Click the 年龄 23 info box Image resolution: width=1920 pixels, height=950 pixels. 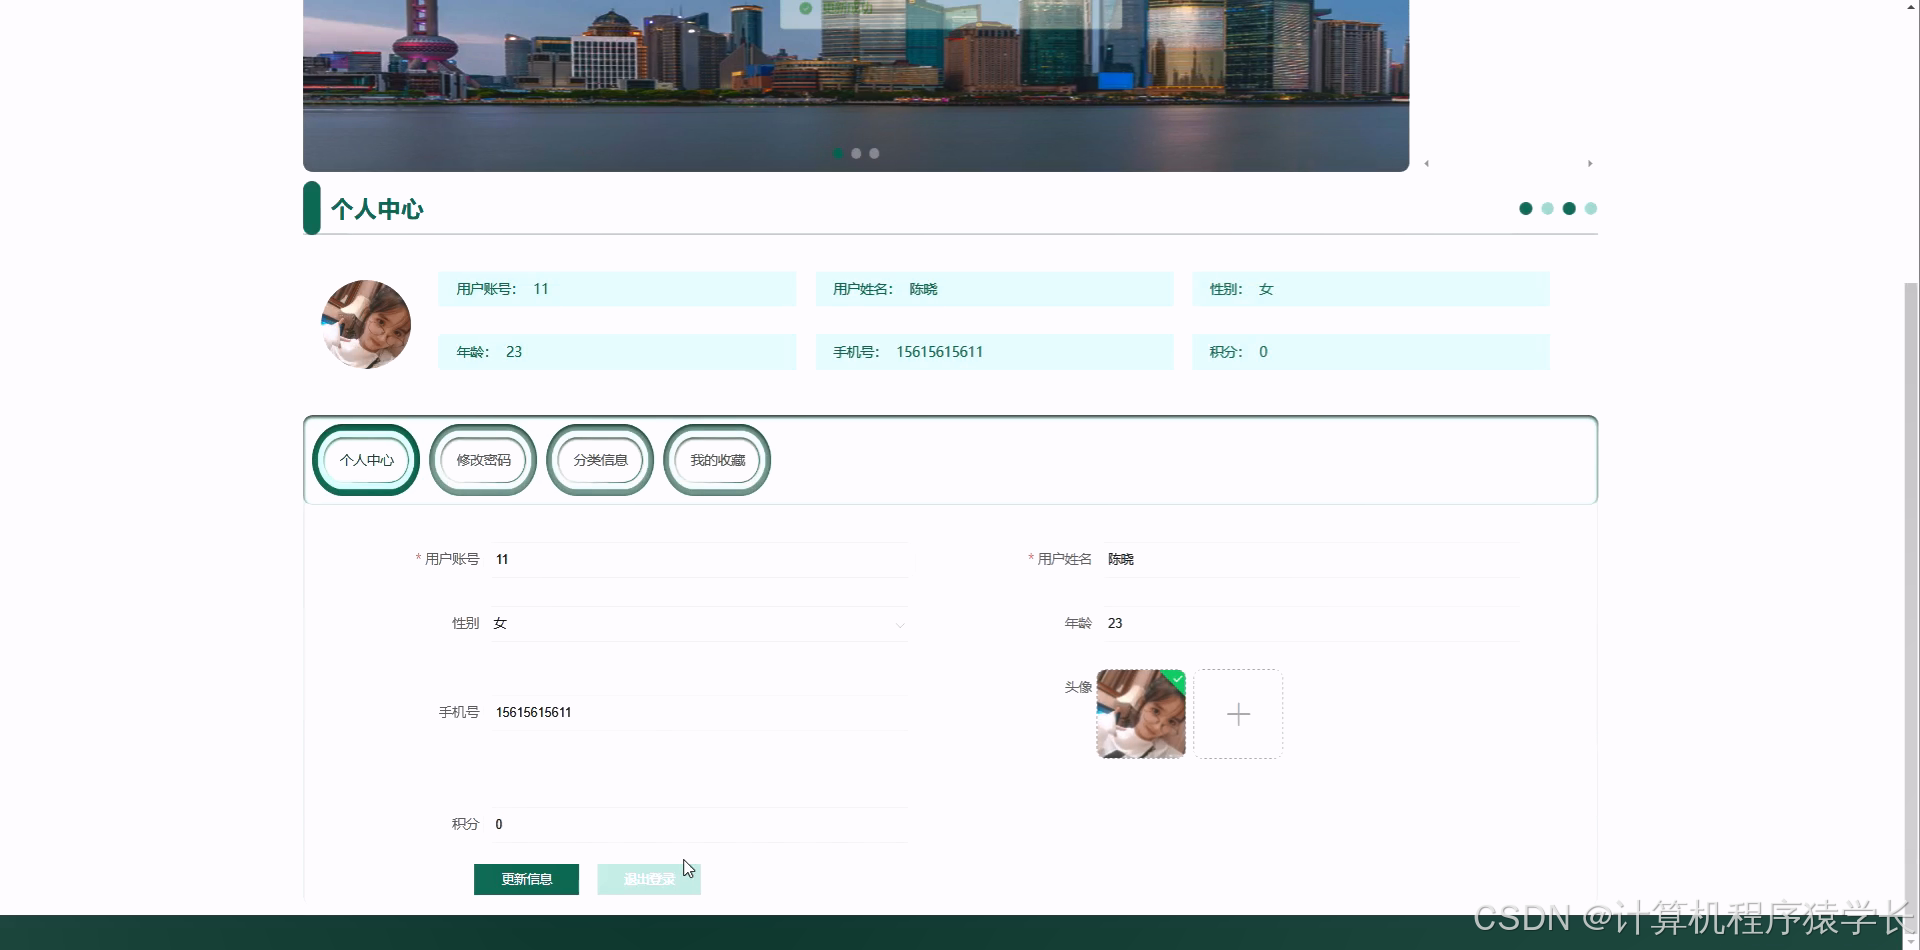click(617, 352)
